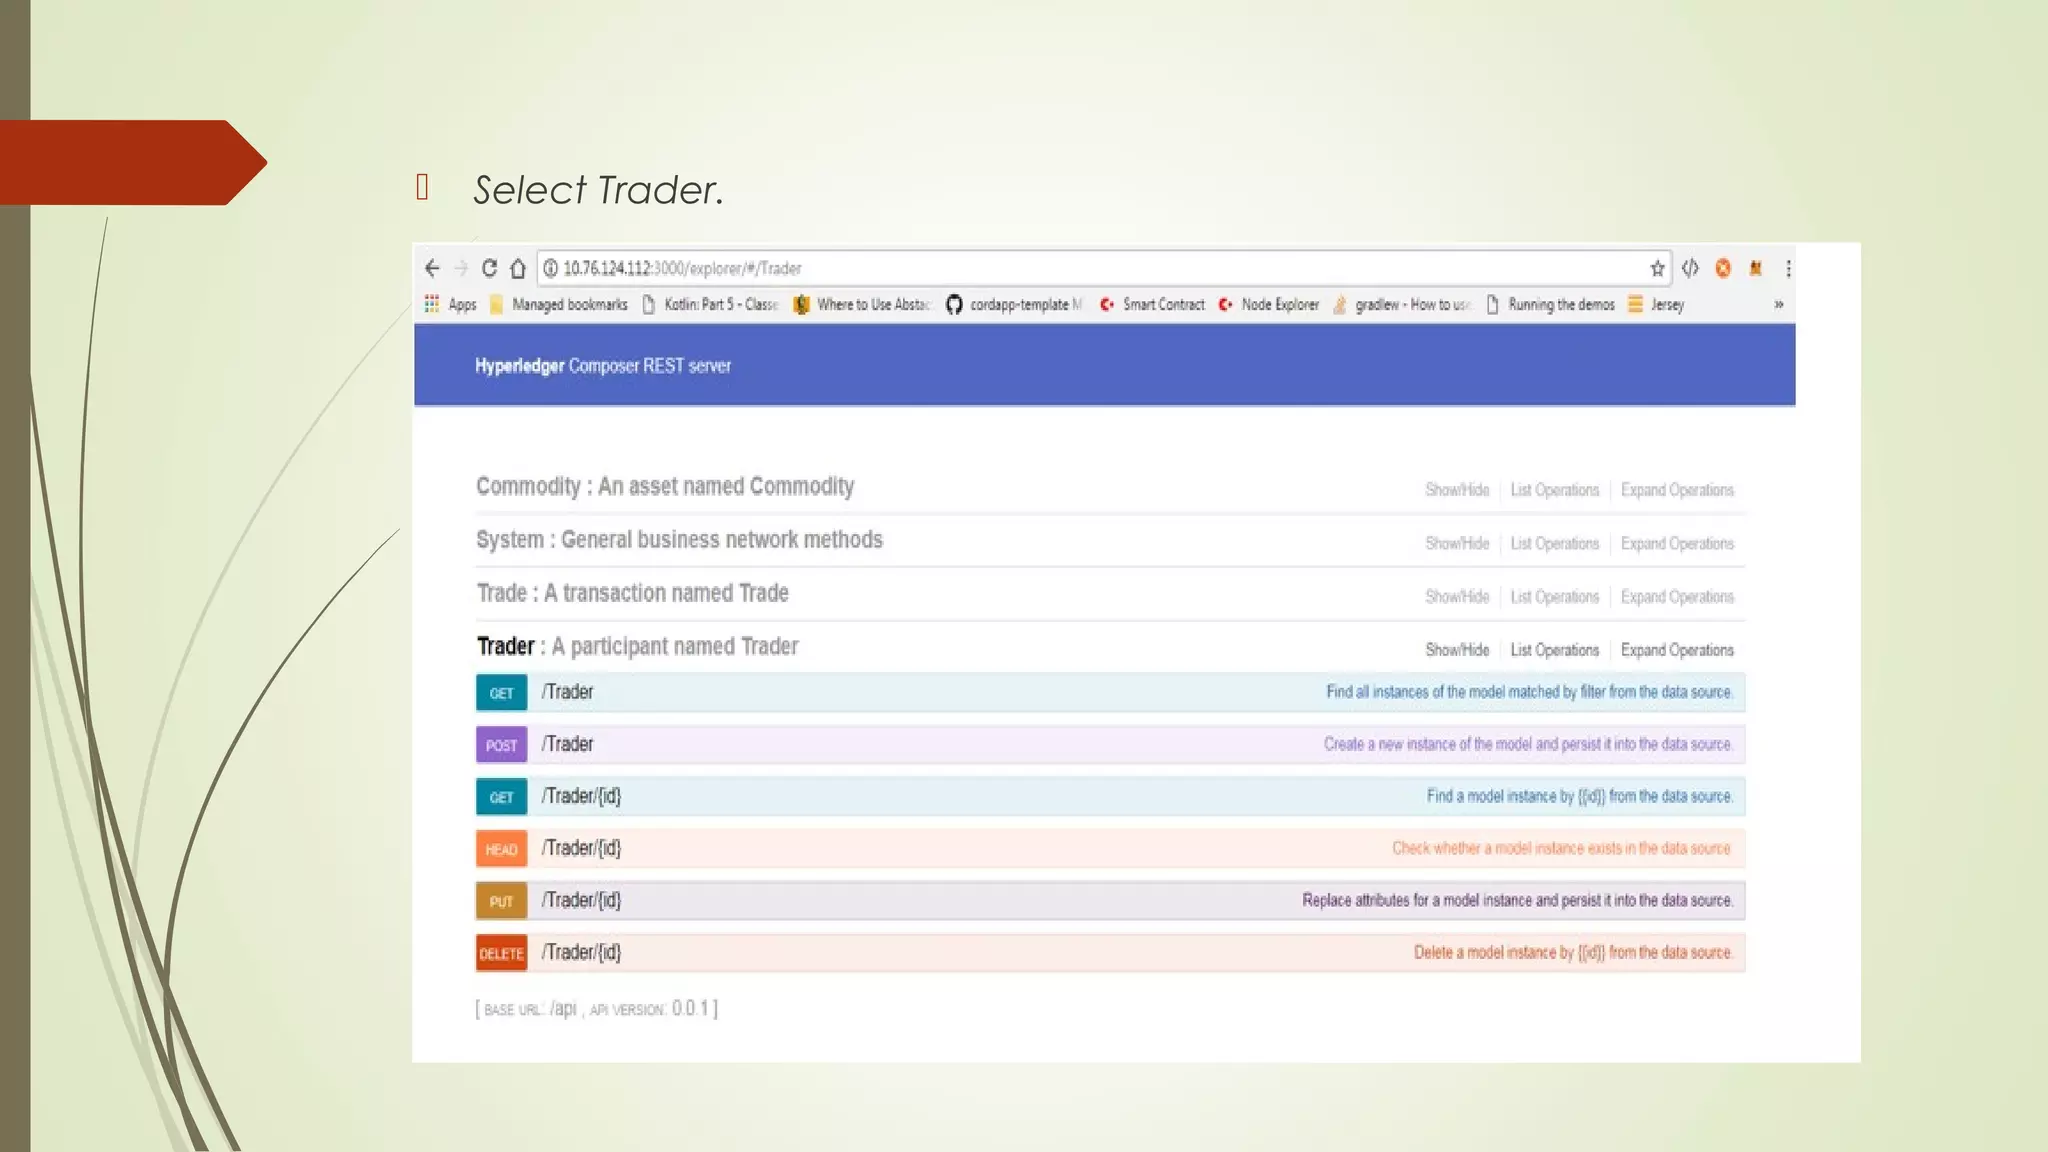The width and height of the screenshot is (2048, 1152).
Task: Click List Operations for System
Action: (1555, 543)
